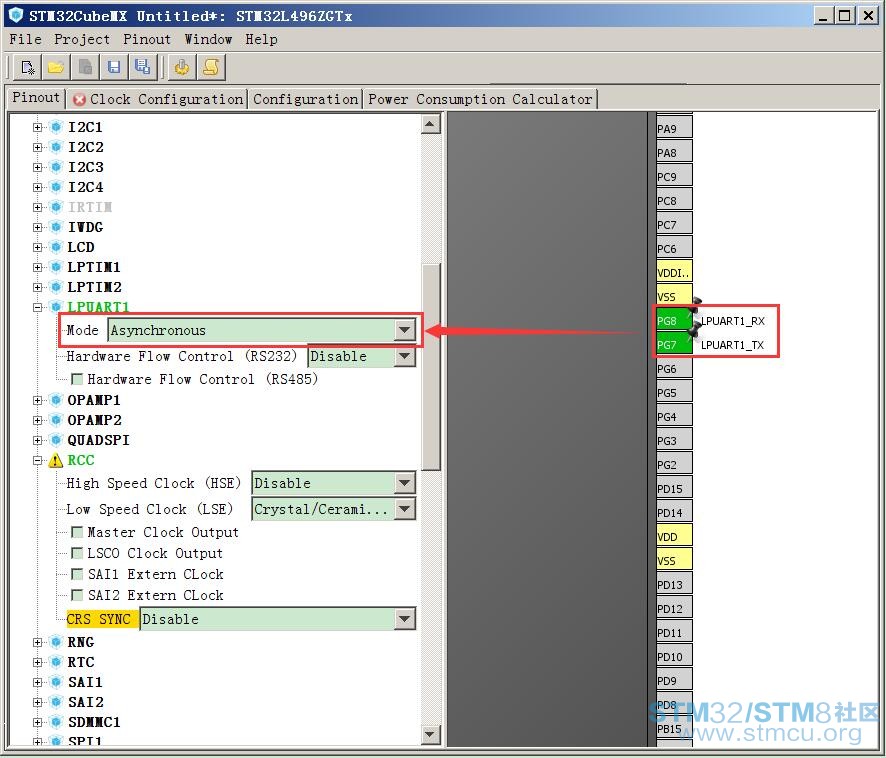886x758 pixels.
Task: Select the Pinout tab
Action: pyautogui.click(x=36, y=98)
